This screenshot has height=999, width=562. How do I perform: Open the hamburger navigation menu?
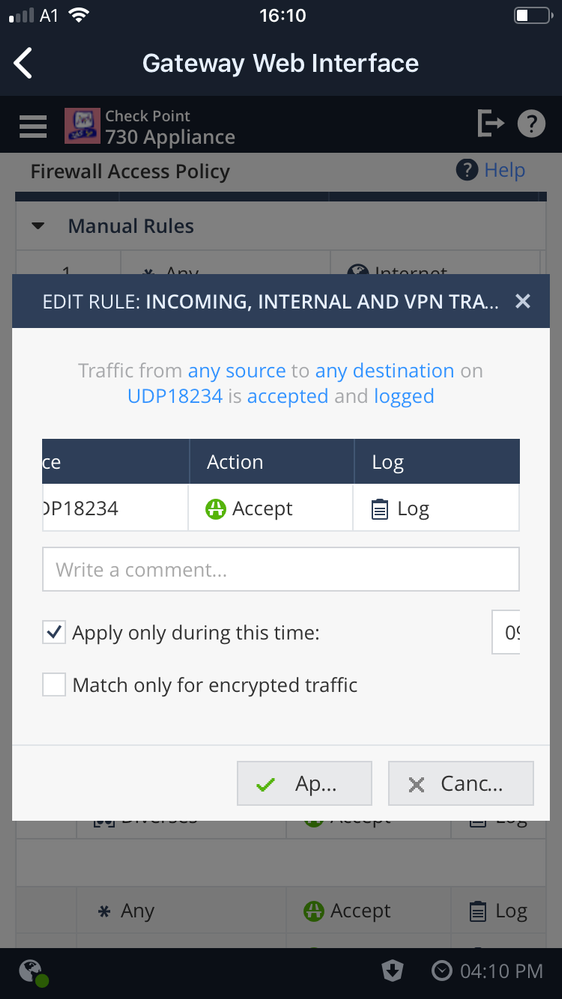click(x=32, y=126)
